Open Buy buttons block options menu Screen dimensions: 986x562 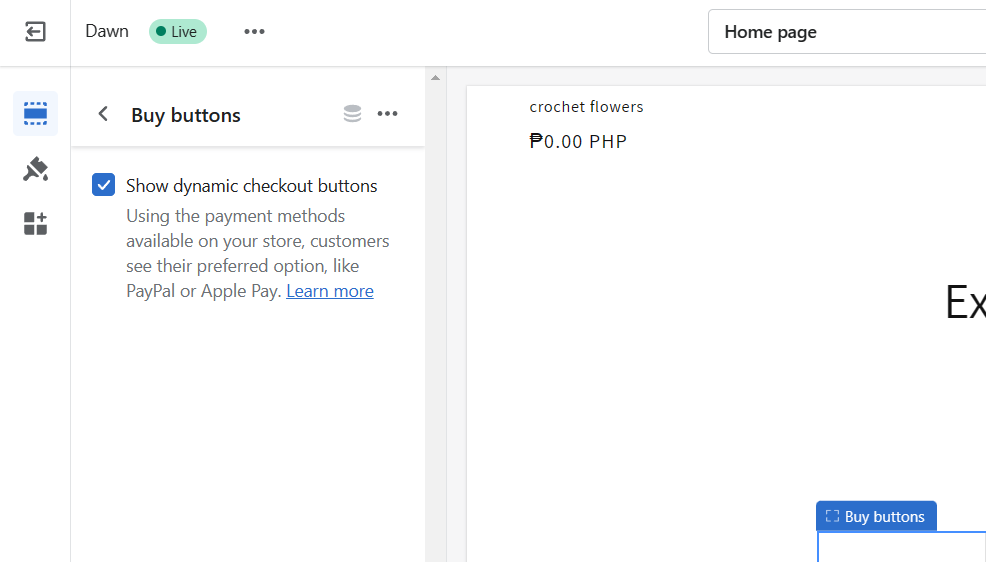tap(387, 114)
